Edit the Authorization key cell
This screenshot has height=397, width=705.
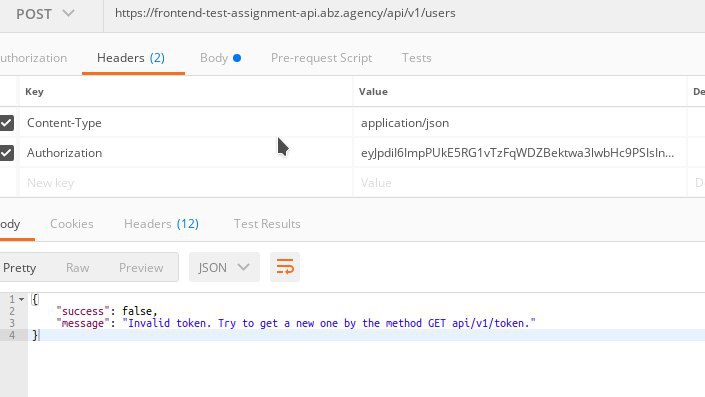point(186,153)
